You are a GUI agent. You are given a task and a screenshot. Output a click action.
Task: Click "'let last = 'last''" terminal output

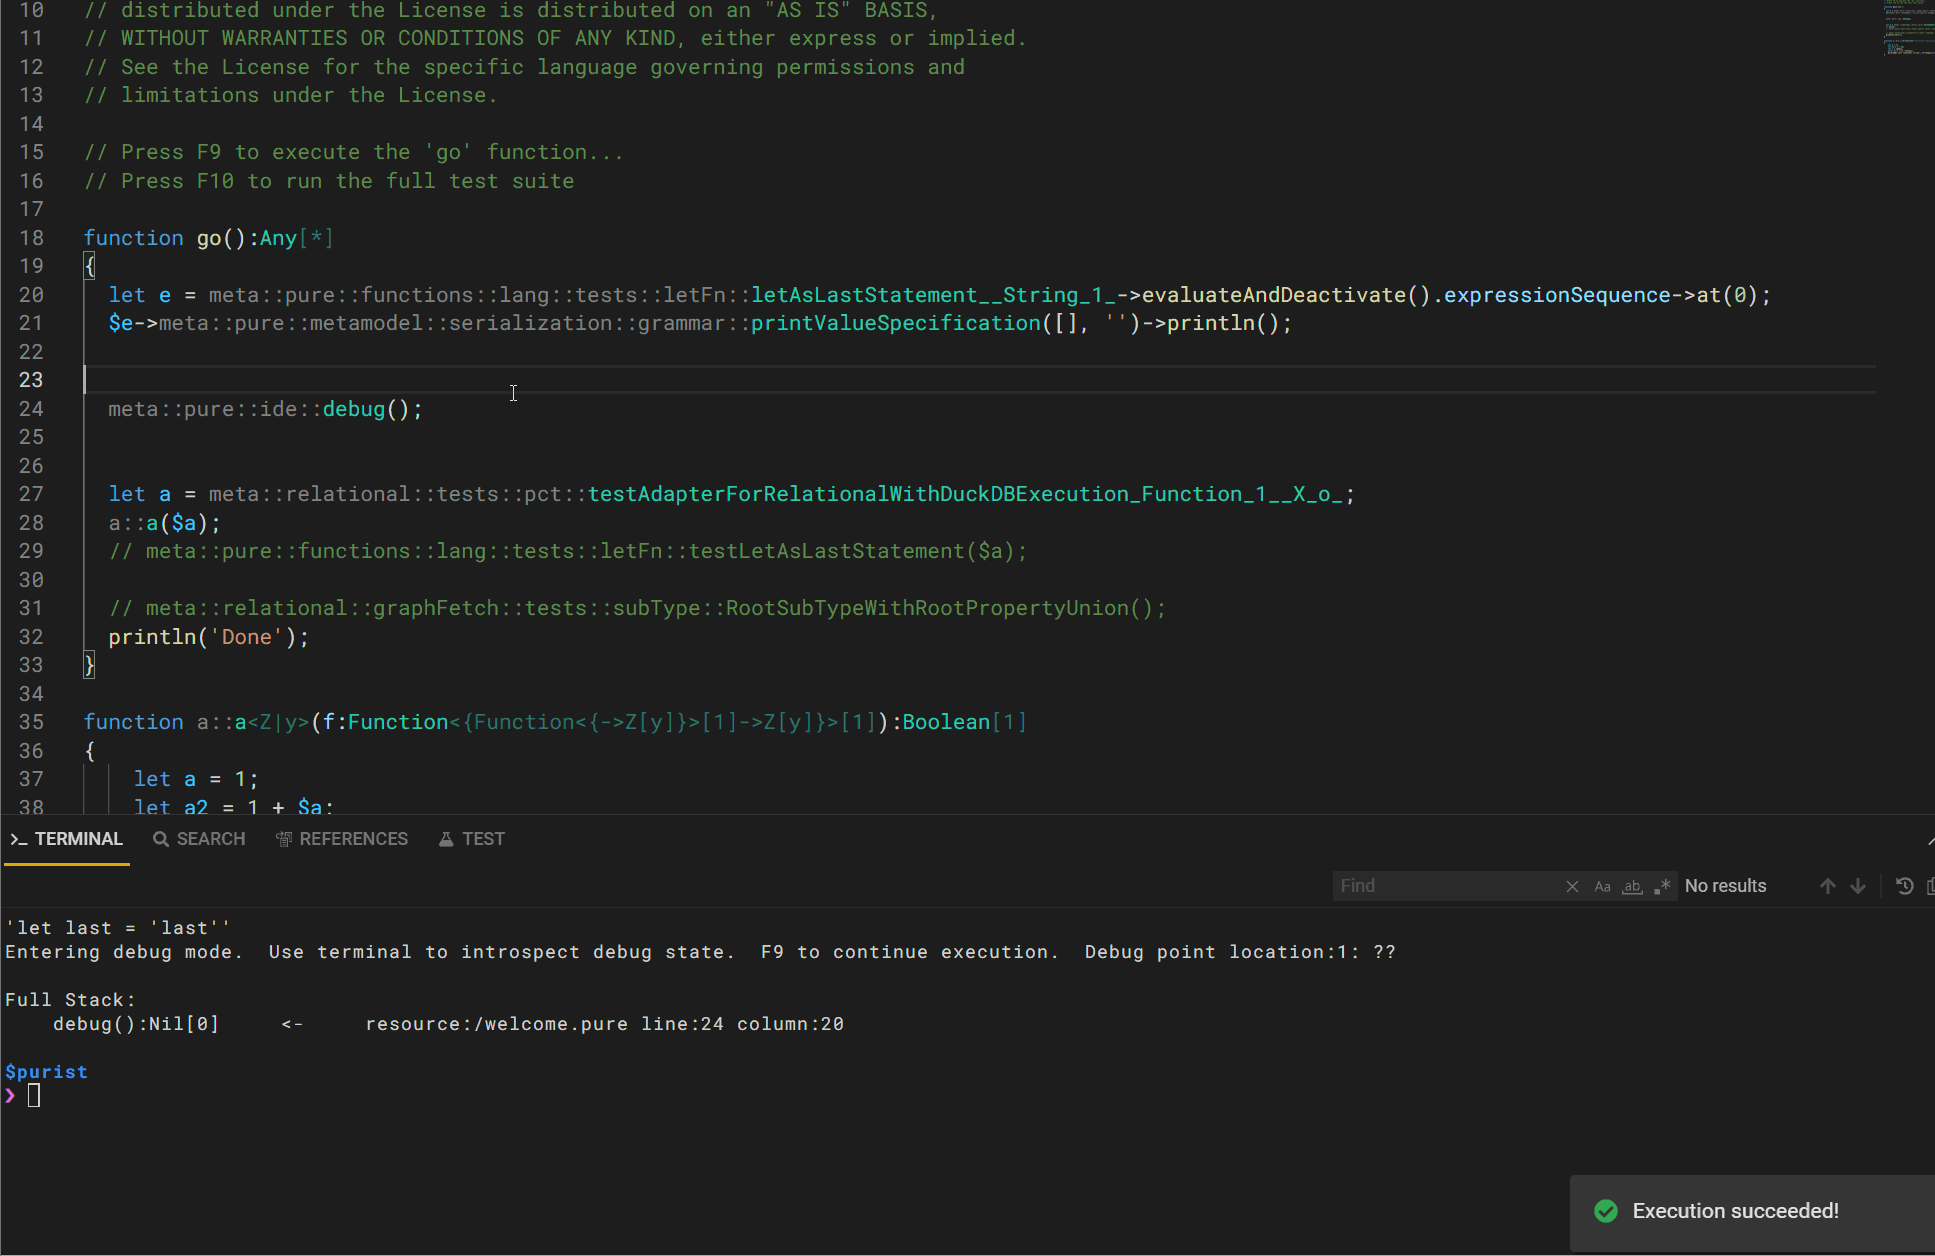pyautogui.click(x=118, y=928)
